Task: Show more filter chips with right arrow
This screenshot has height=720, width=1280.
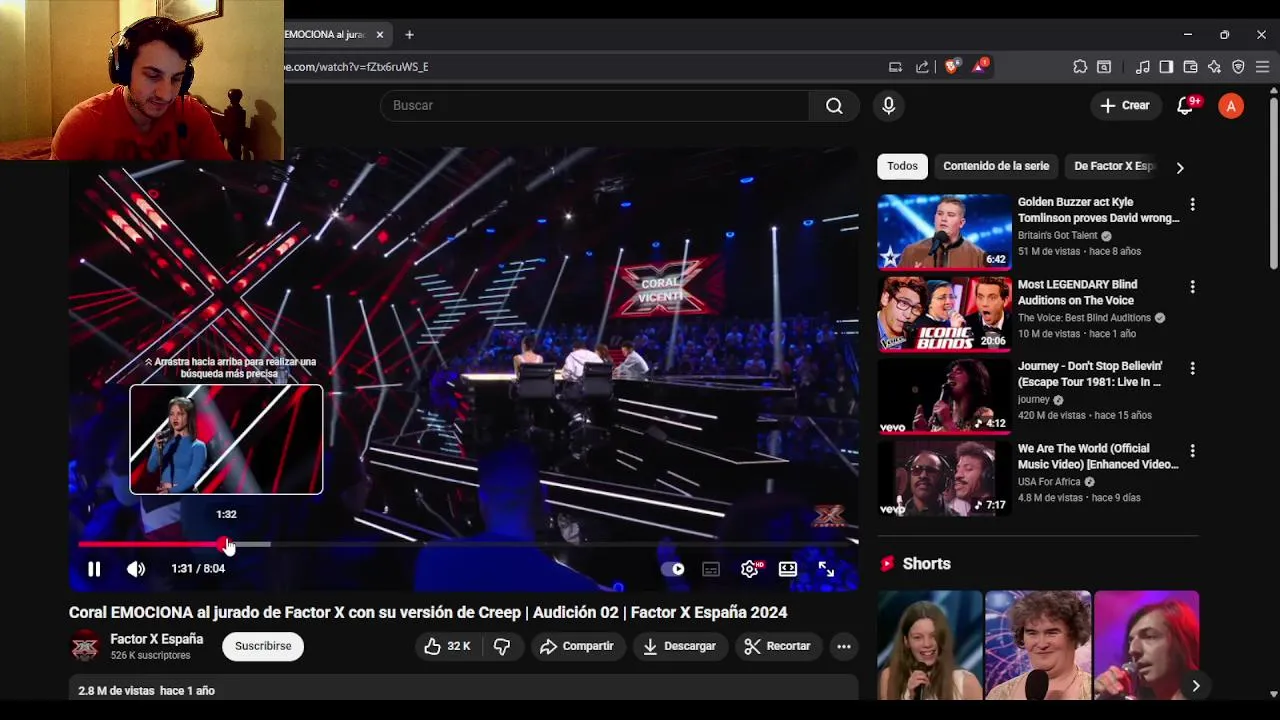Action: pyautogui.click(x=1180, y=167)
